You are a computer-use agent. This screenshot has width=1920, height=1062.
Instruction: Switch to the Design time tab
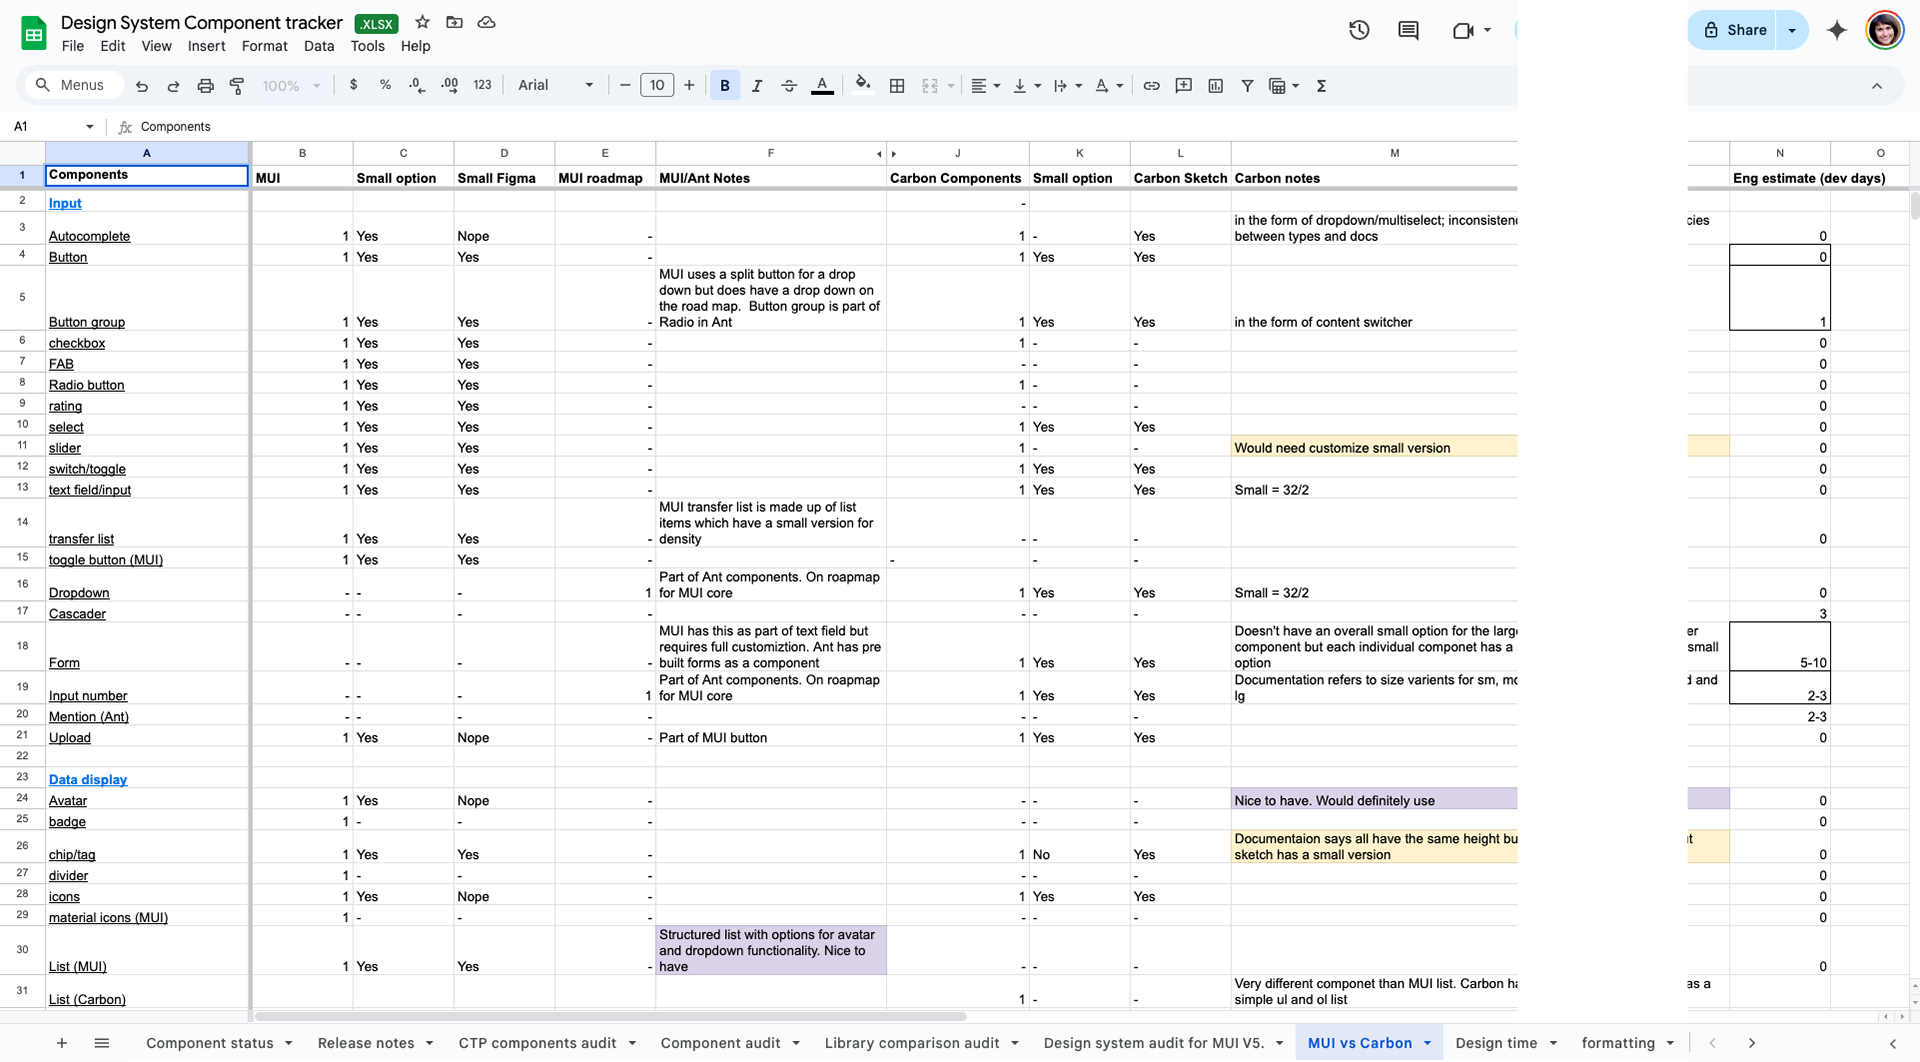pyautogui.click(x=1507, y=1043)
